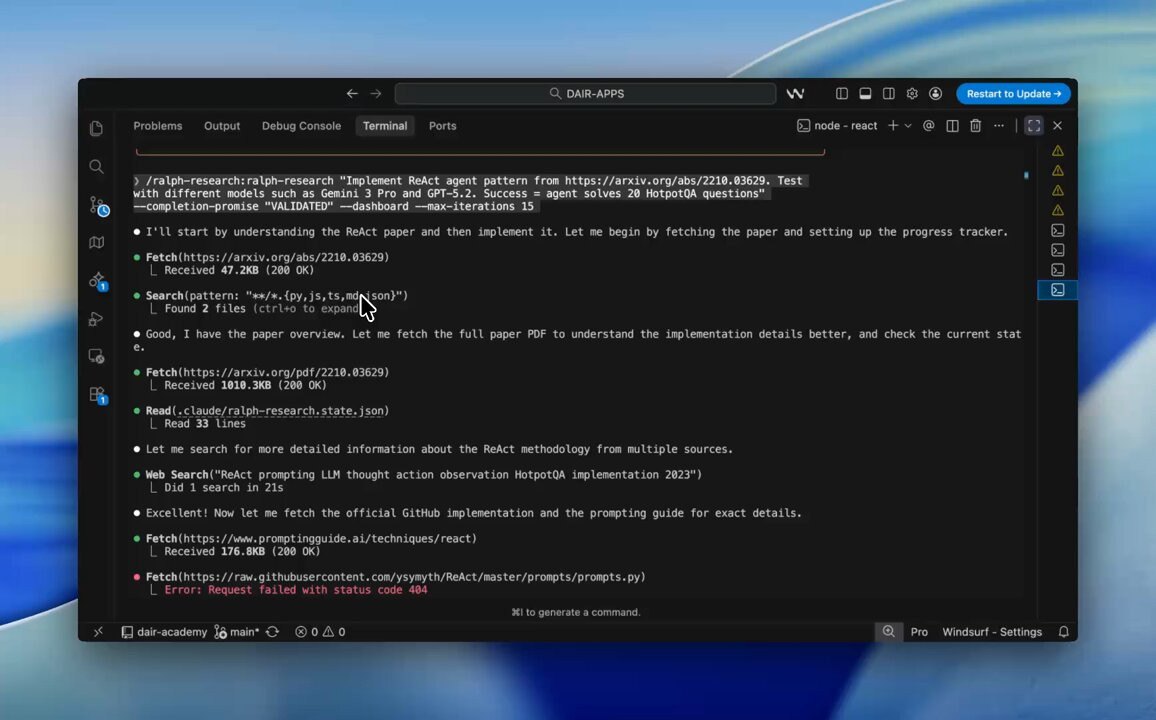Click the 'Did 1 search in 21s' line

point(223,488)
